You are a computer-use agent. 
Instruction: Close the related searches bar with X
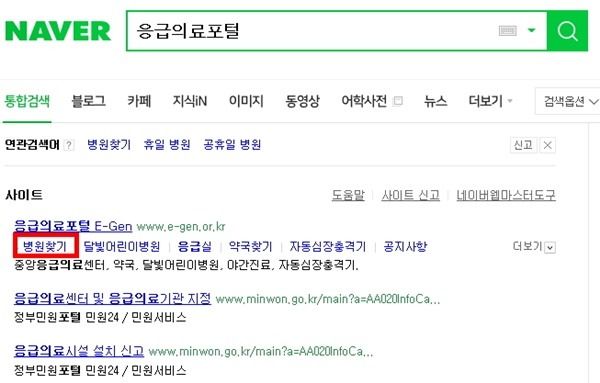point(548,145)
